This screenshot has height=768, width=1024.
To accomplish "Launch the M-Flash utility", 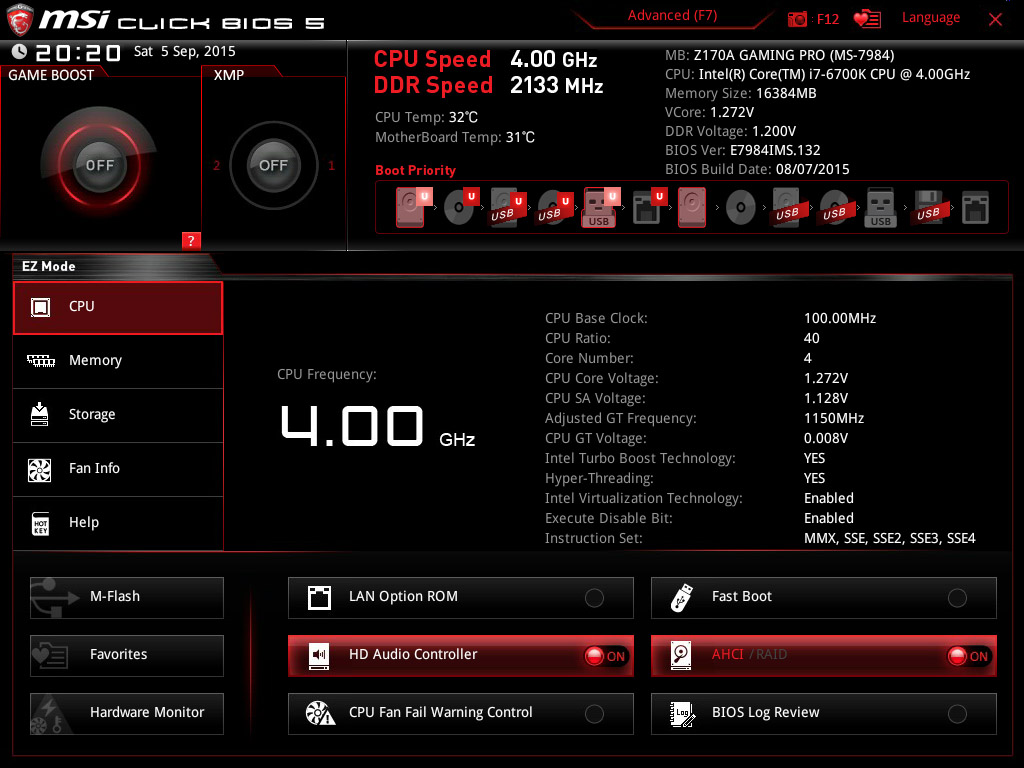I will [127, 598].
